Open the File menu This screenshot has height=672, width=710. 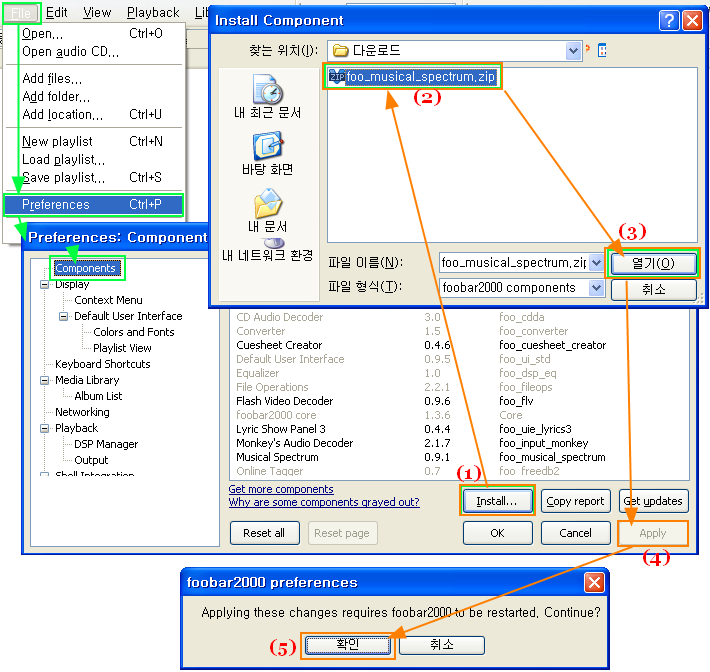tap(21, 13)
